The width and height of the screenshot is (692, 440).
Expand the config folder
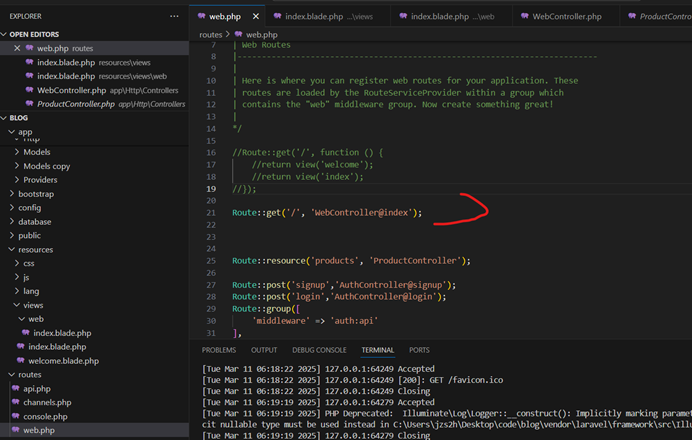tap(12, 207)
